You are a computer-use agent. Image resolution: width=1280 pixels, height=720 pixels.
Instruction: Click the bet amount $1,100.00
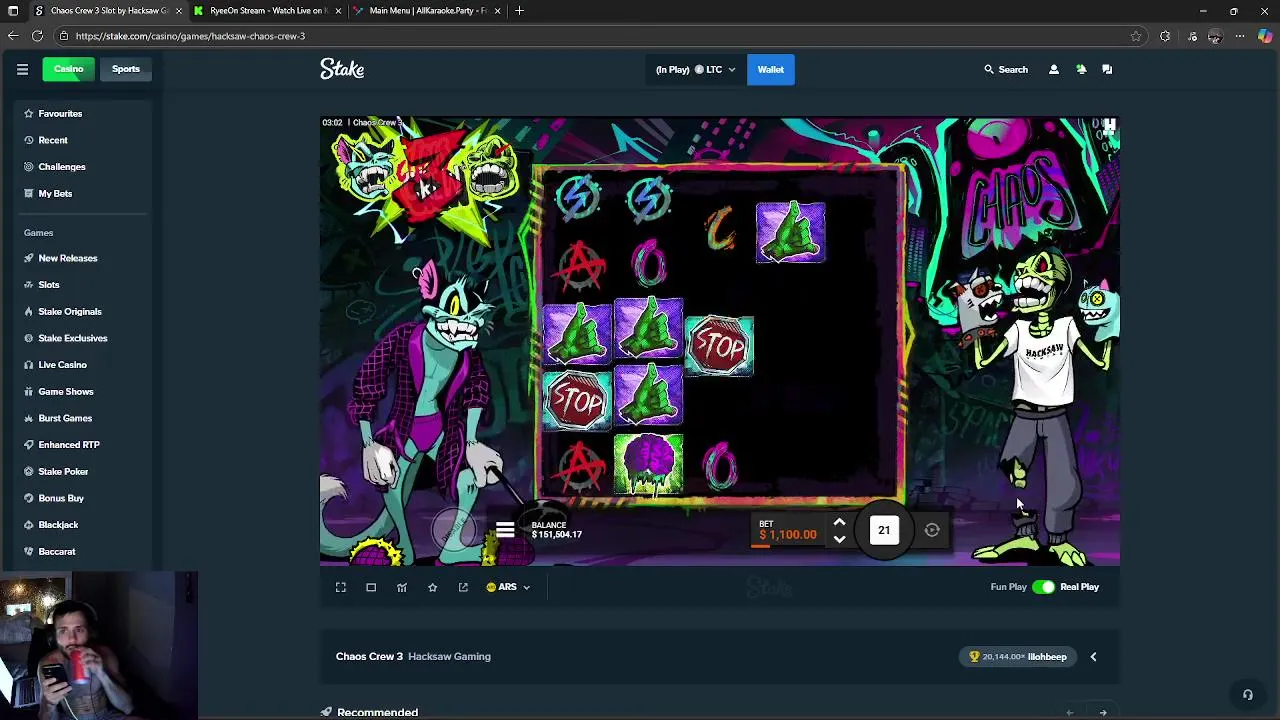click(x=788, y=535)
